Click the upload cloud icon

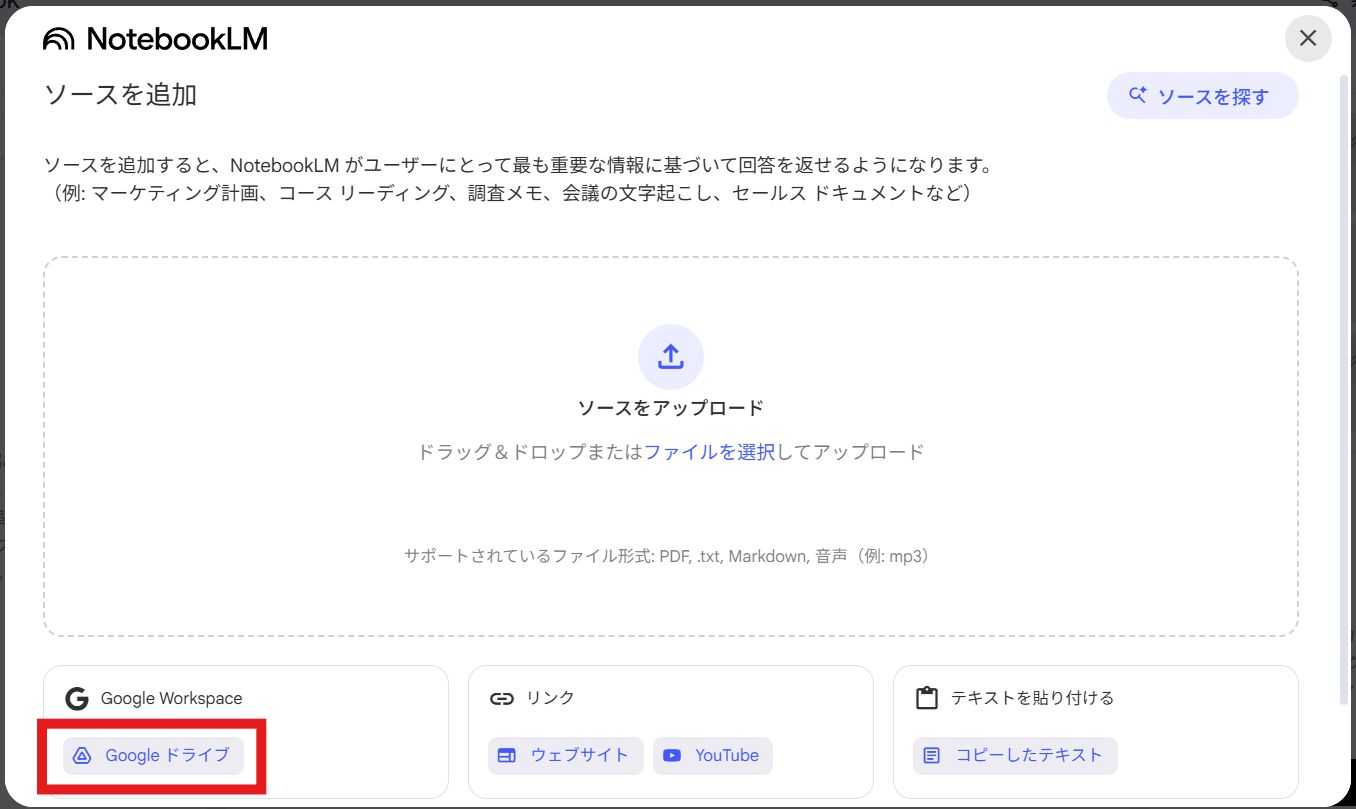pyautogui.click(x=670, y=356)
